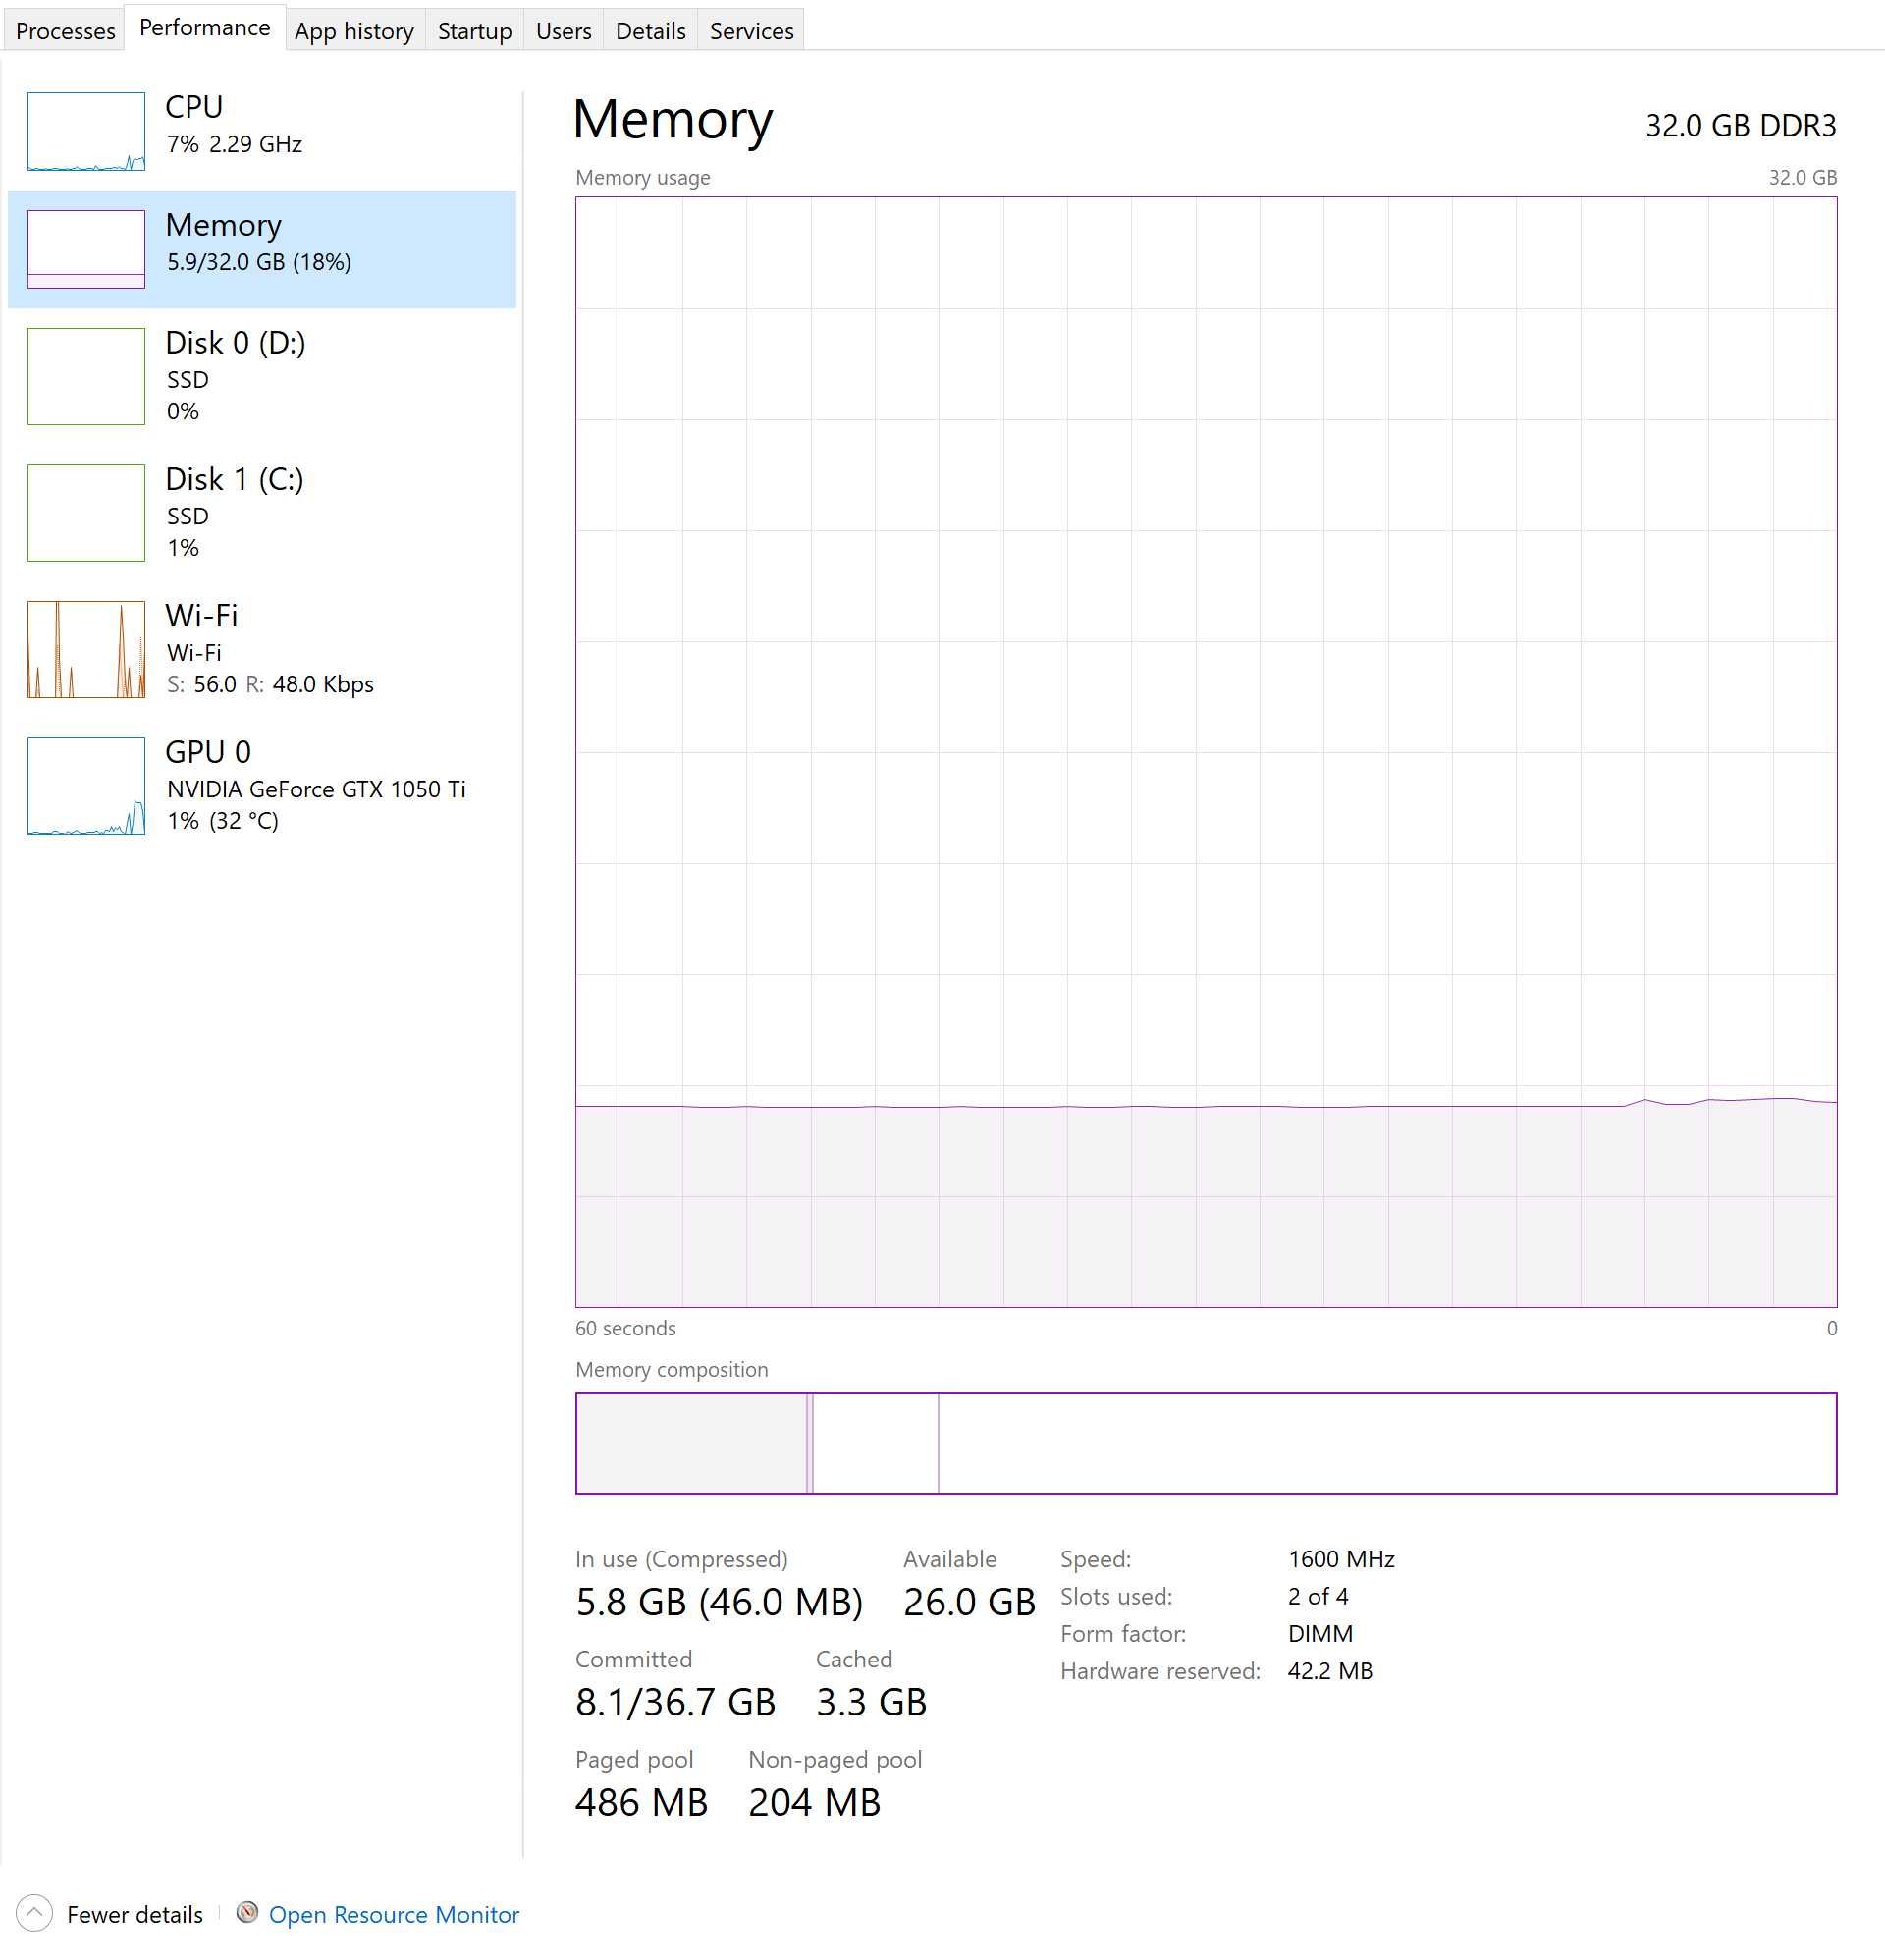Select the GPU 0 performance graph
Screen dimensions: 1885x1960
(x=87, y=788)
